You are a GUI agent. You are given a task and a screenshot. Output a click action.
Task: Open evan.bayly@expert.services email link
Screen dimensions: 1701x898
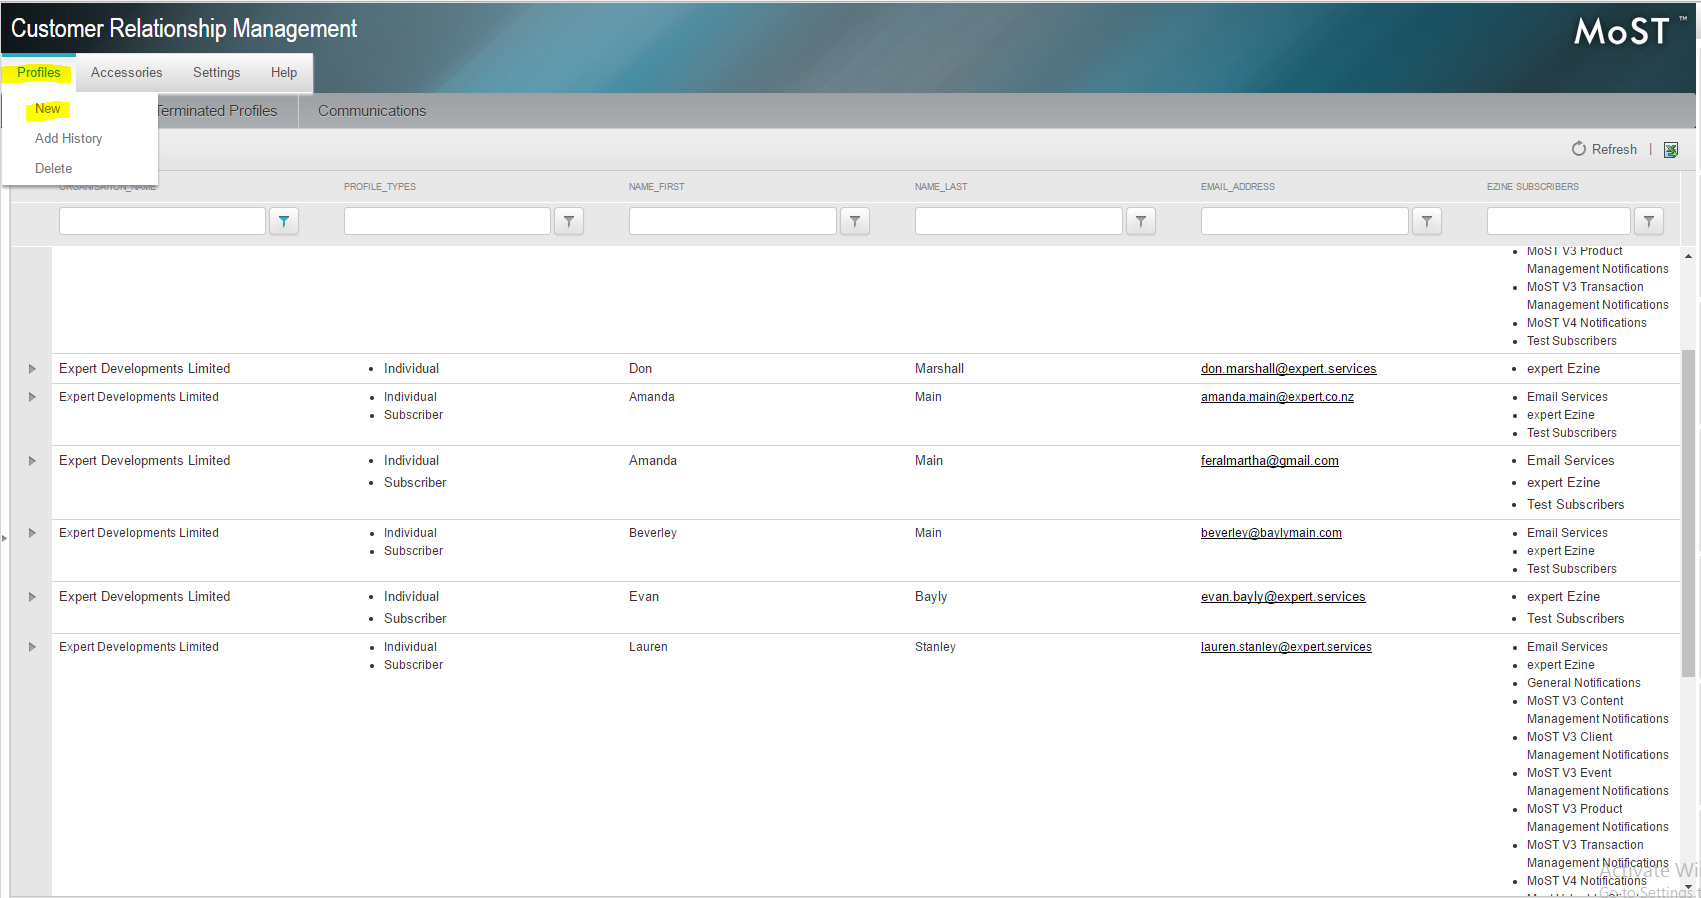[x=1283, y=597]
